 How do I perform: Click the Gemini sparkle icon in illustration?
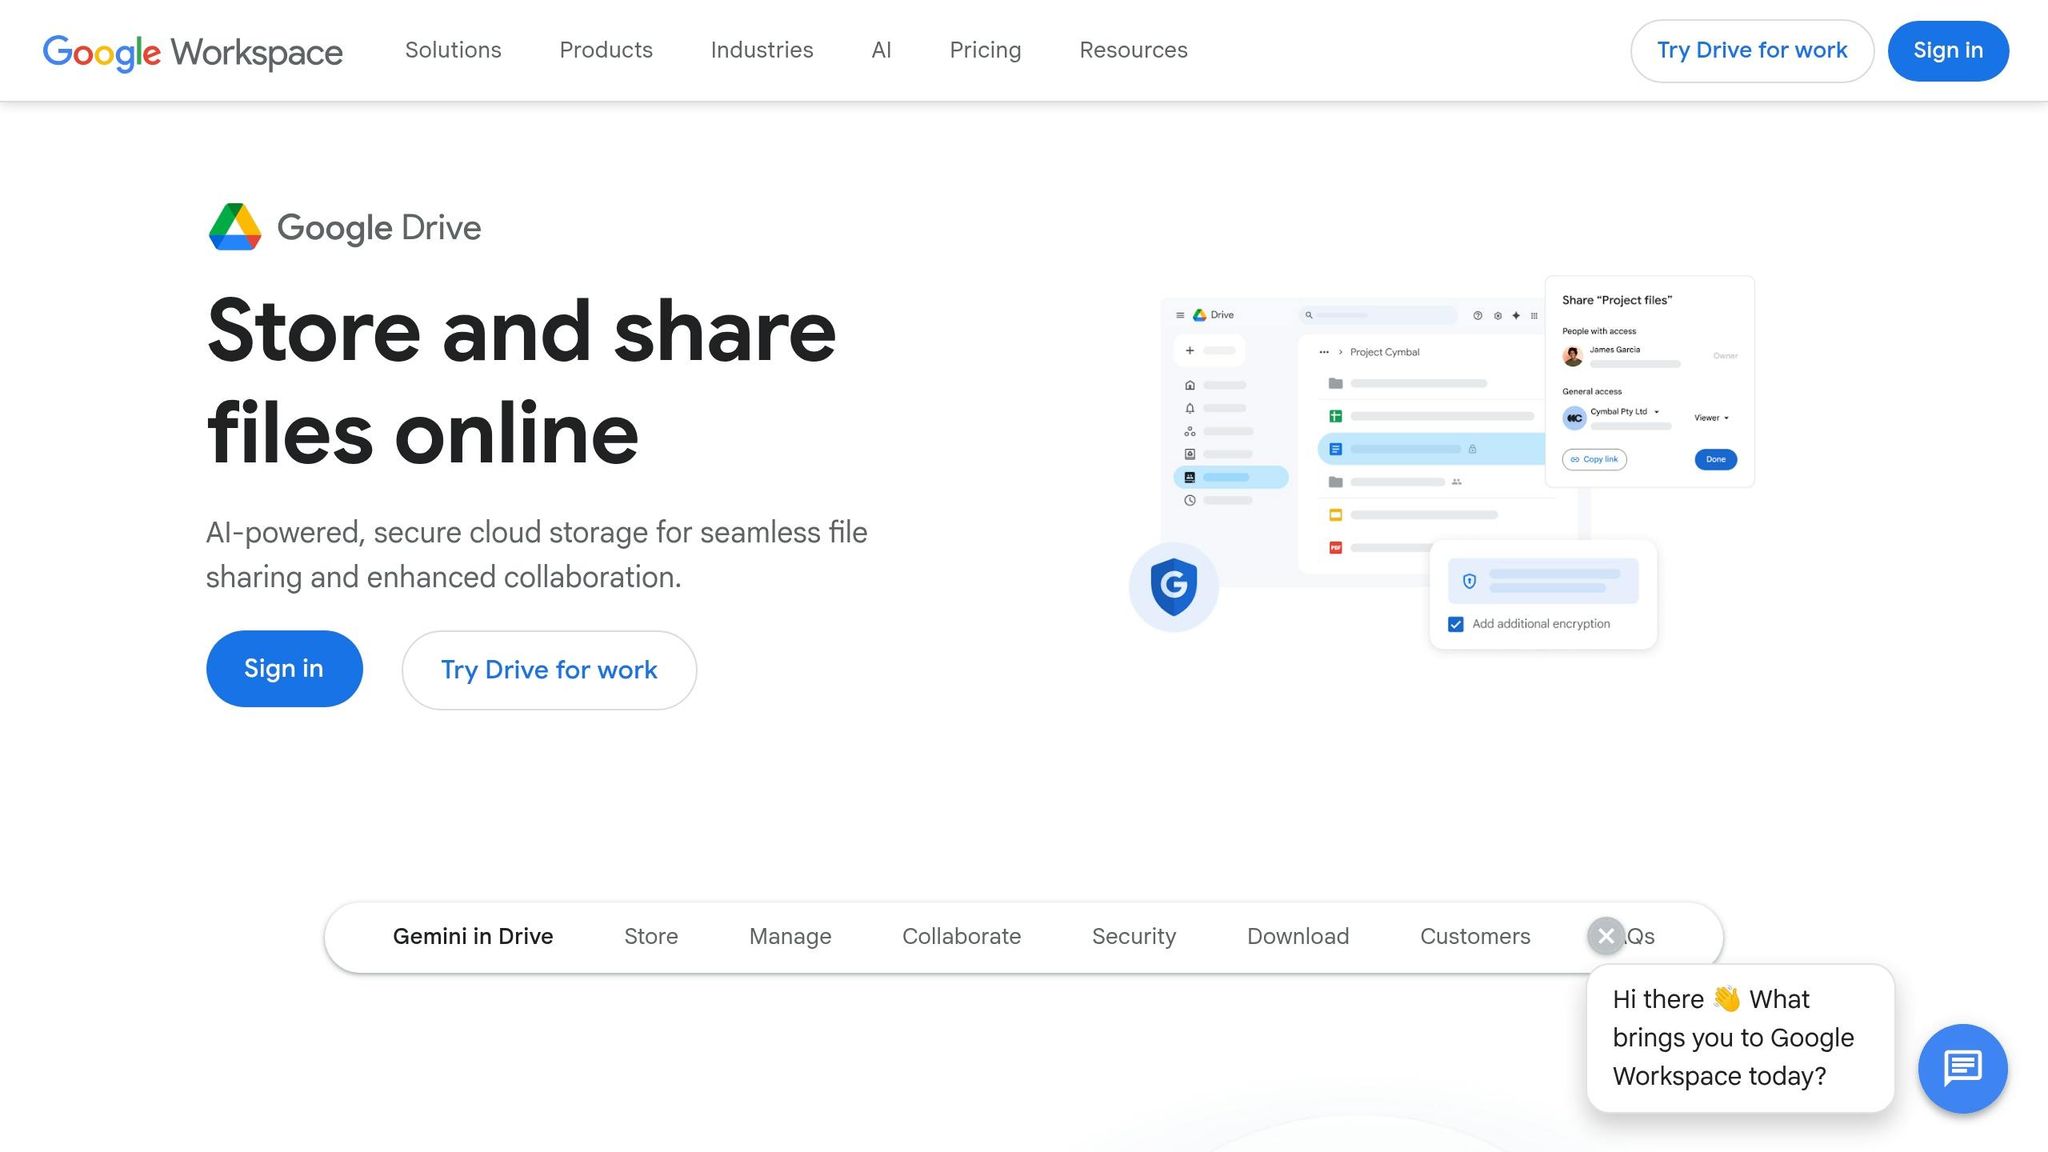(x=1516, y=315)
